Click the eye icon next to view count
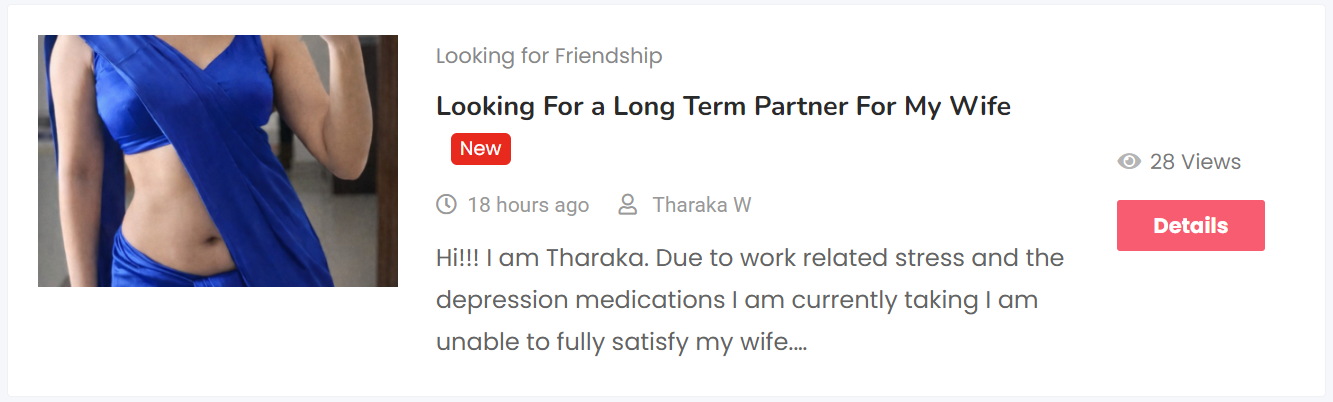This screenshot has height=402, width=1333. pyautogui.click(x=1129, y=162)
